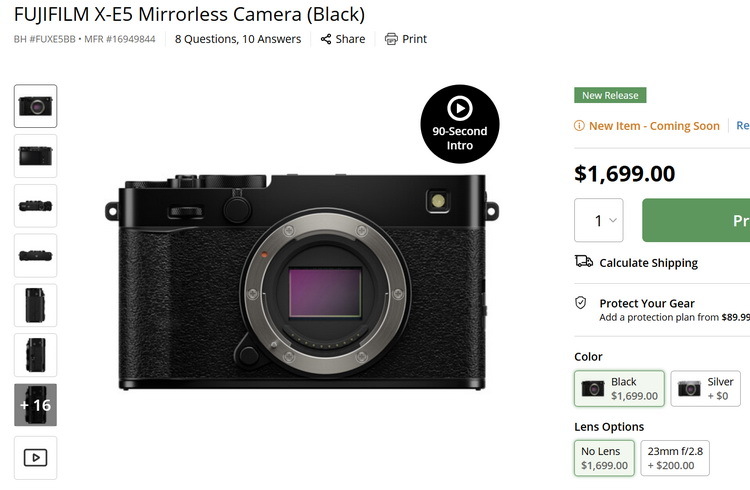Select the Black color option
The height and width of the screenshot is (490, 750).
[619, 388]
